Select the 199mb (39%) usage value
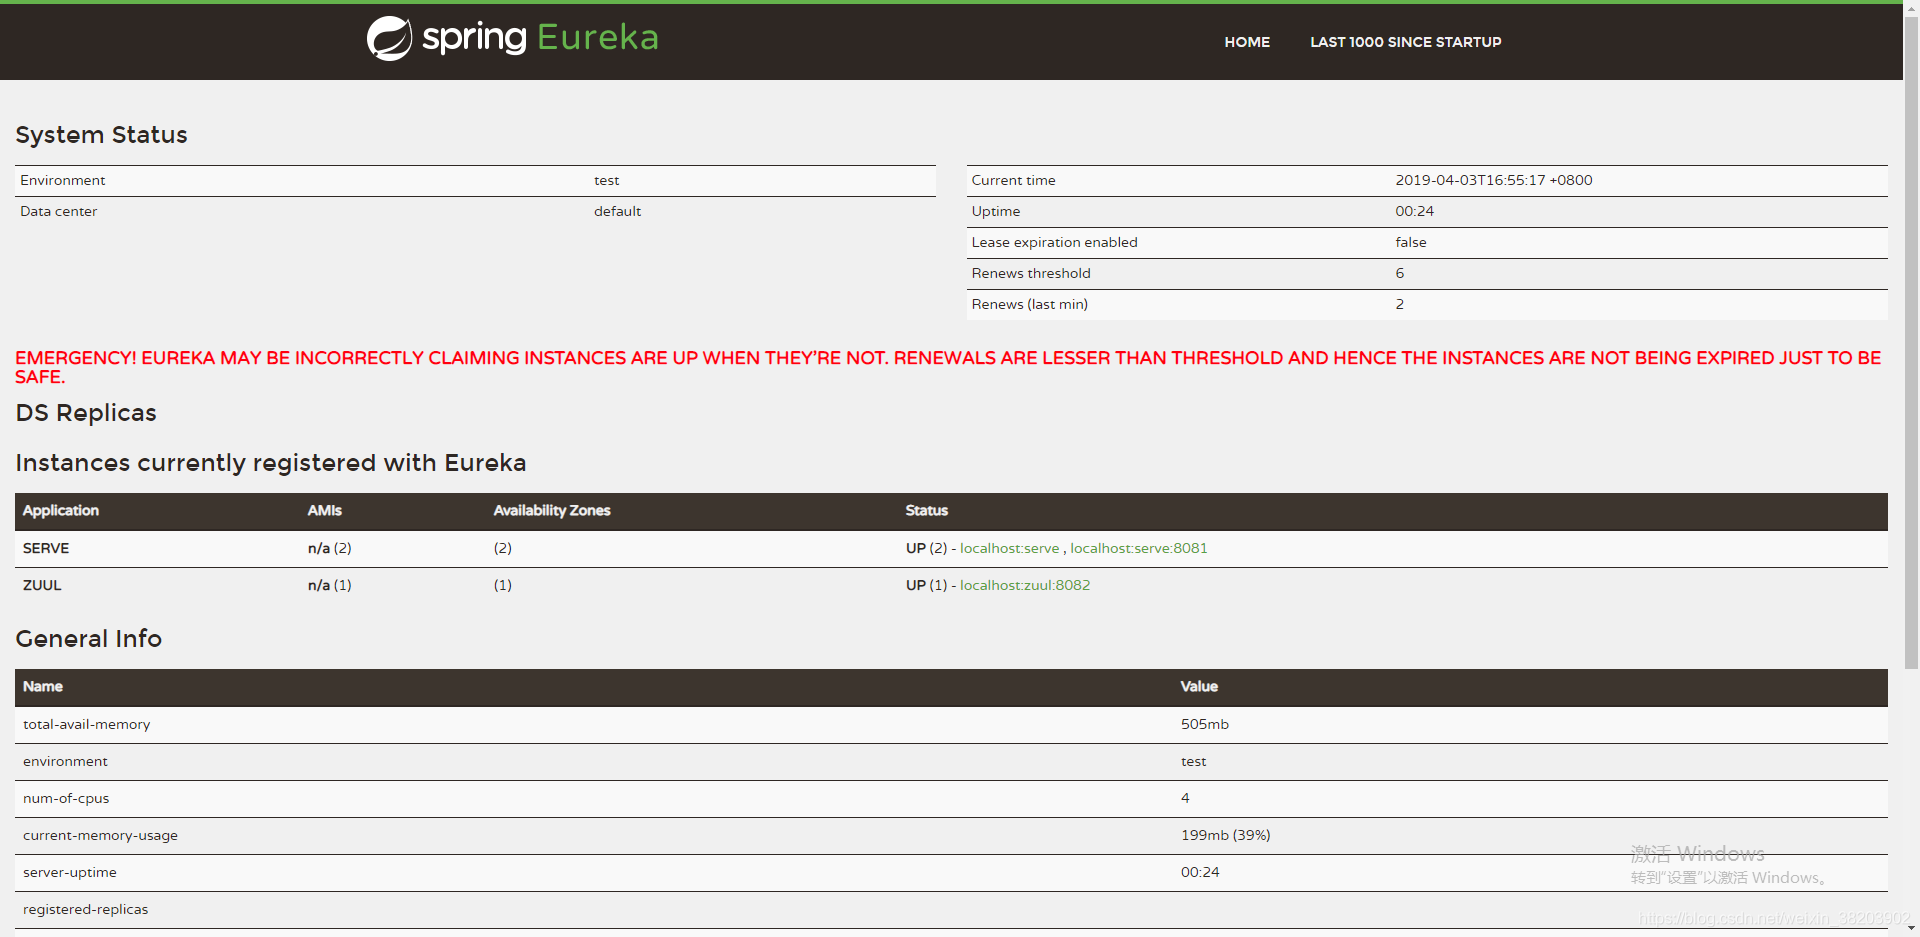The image size is (1920, 937). (x=1225, y=835)
